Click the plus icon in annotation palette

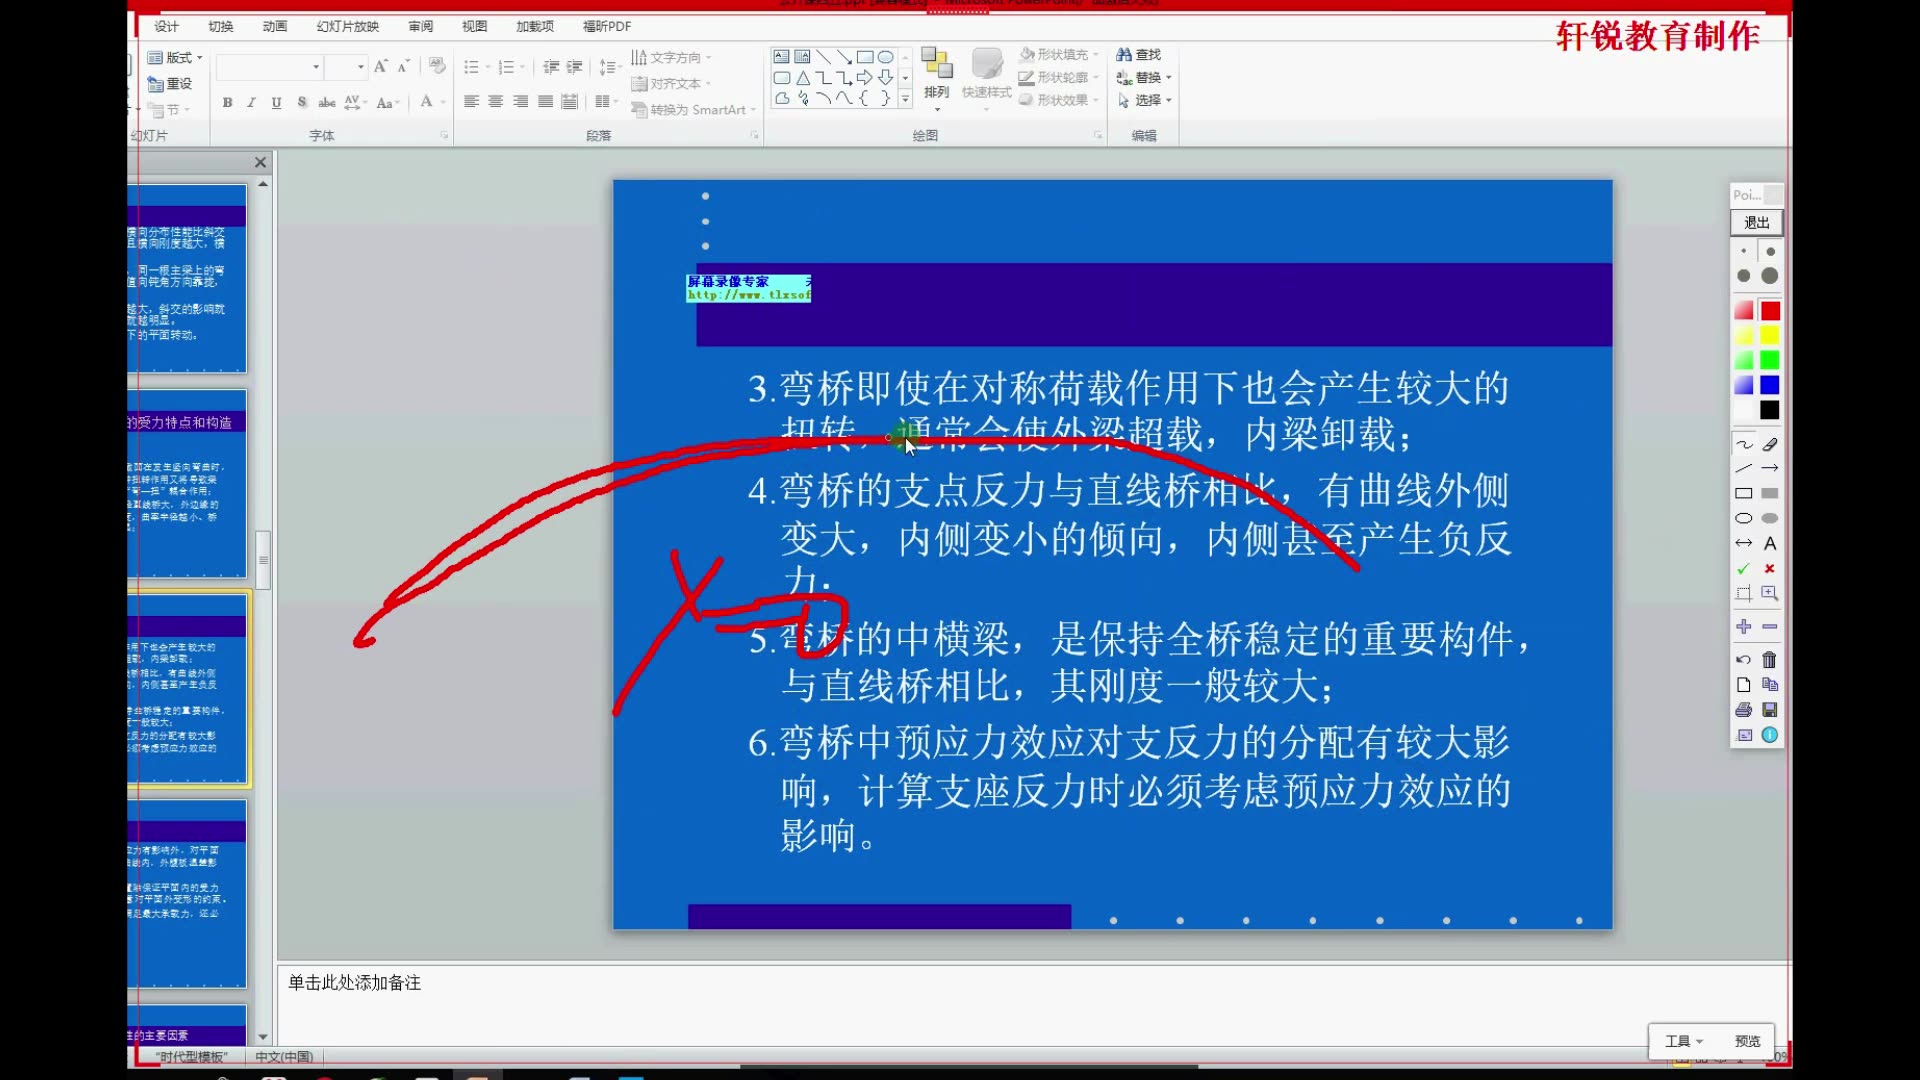(x=1744, y=626)
